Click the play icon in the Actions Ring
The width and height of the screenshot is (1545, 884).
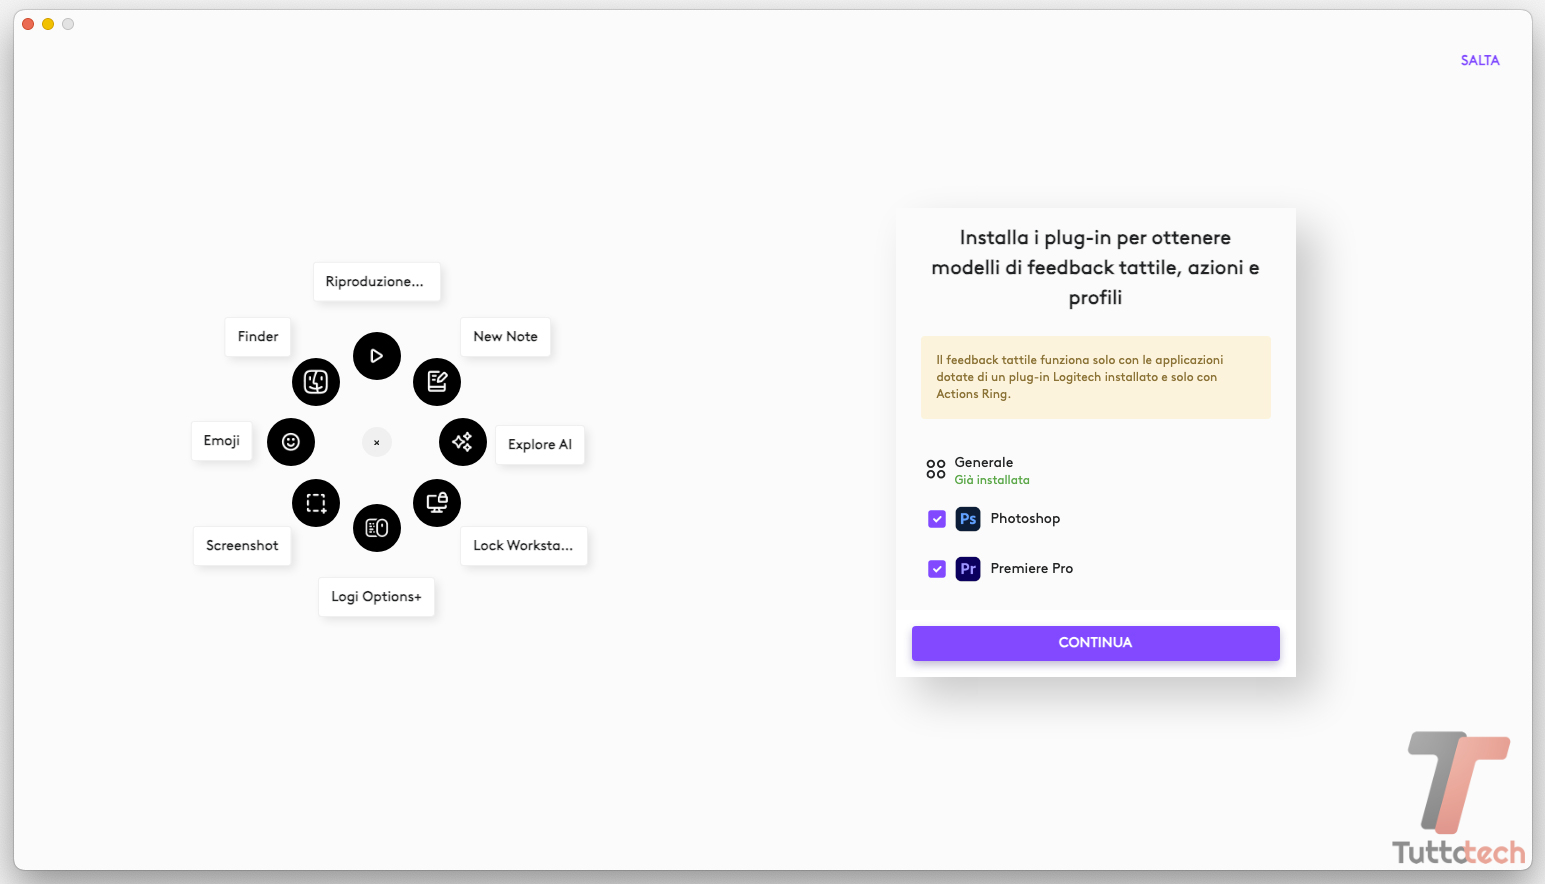377,356
